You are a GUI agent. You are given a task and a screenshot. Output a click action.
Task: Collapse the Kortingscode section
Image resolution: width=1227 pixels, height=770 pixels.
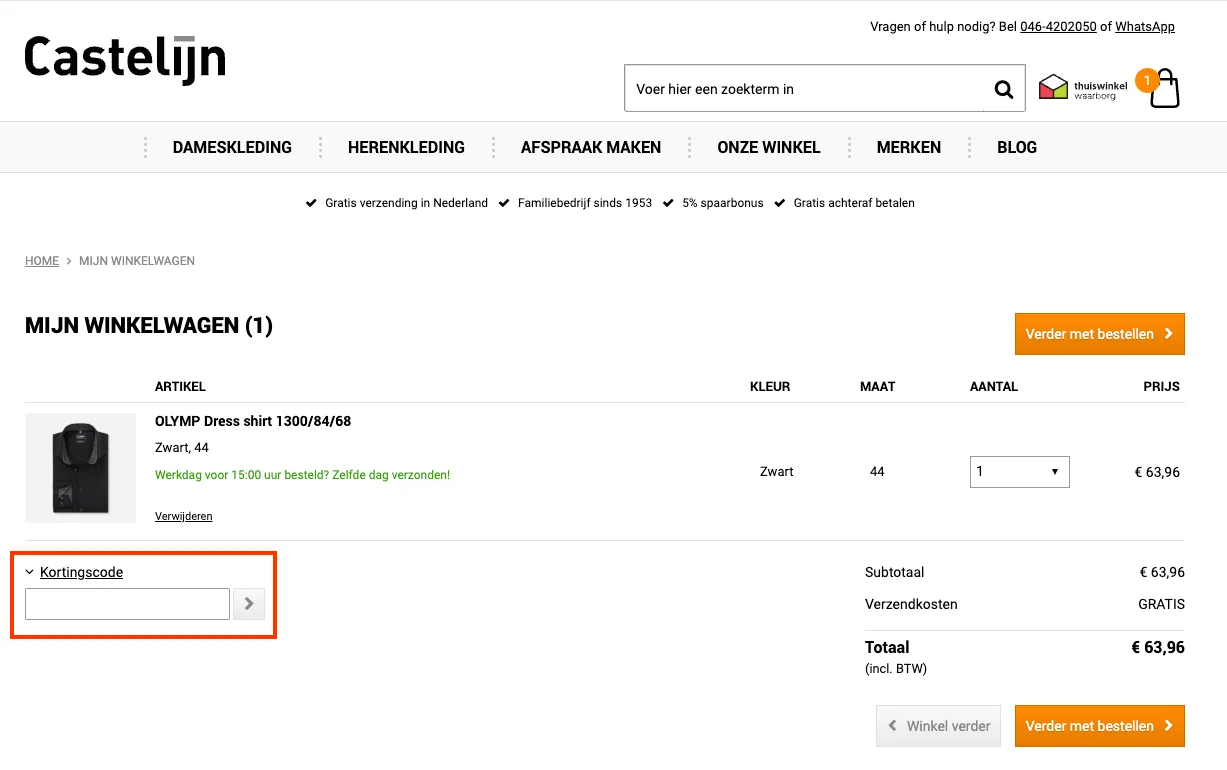[x=81, y=573]
